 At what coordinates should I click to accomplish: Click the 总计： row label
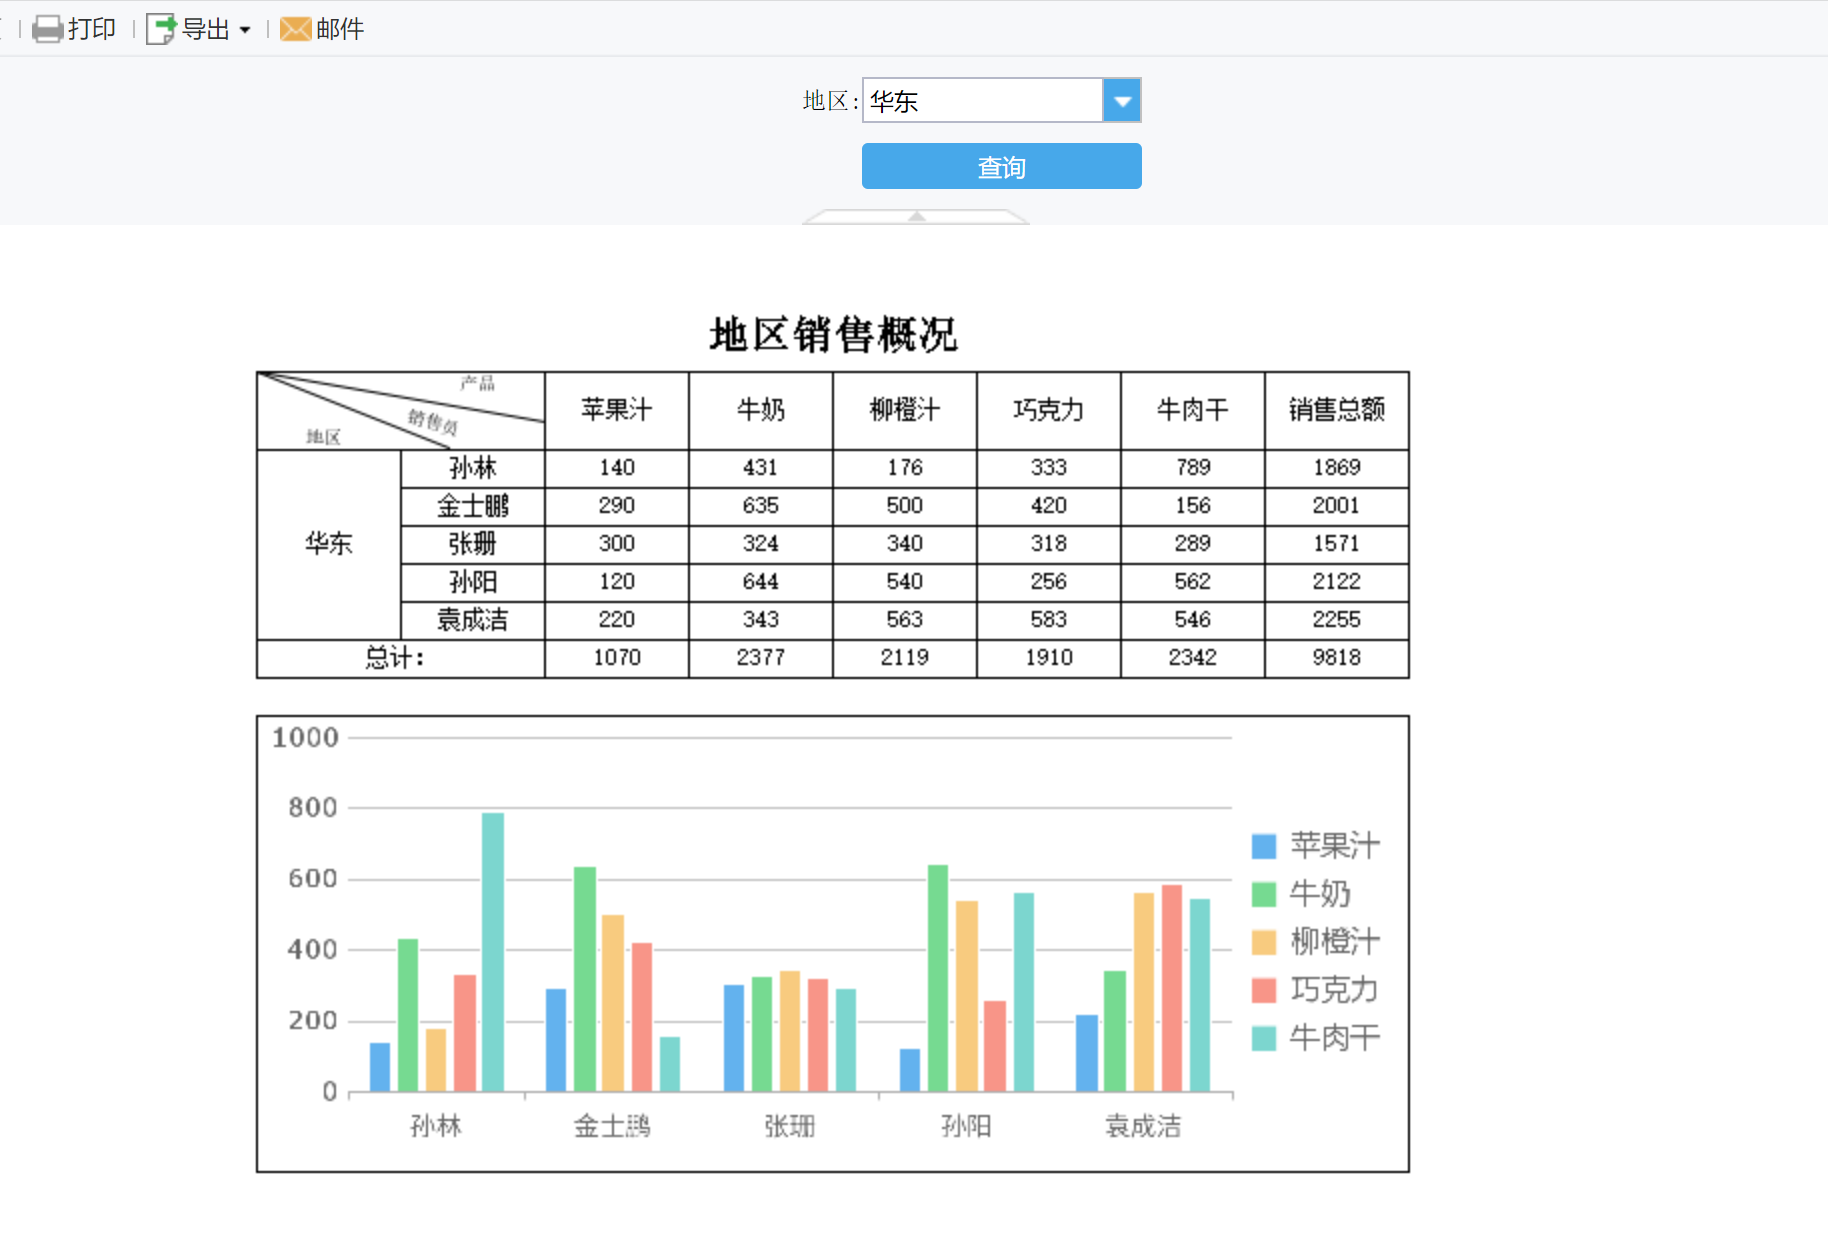point(401,659)
